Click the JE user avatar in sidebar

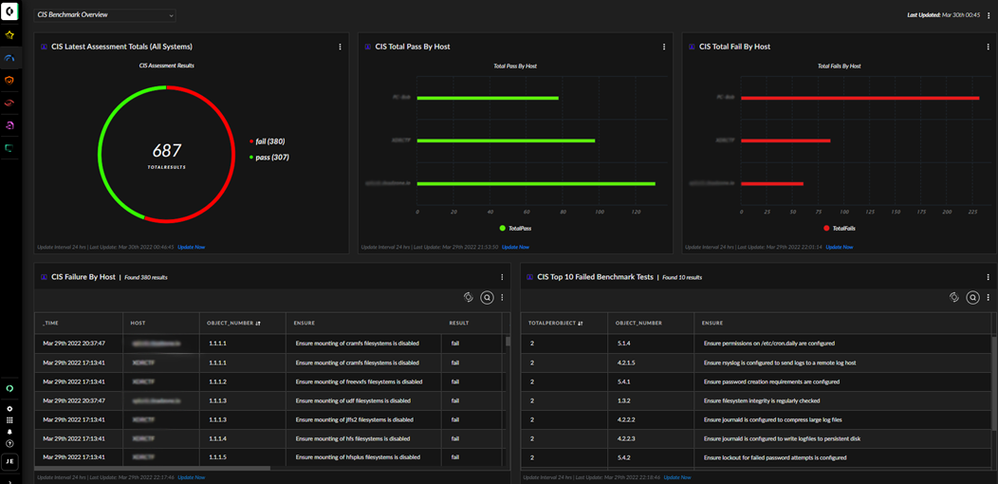10,461
